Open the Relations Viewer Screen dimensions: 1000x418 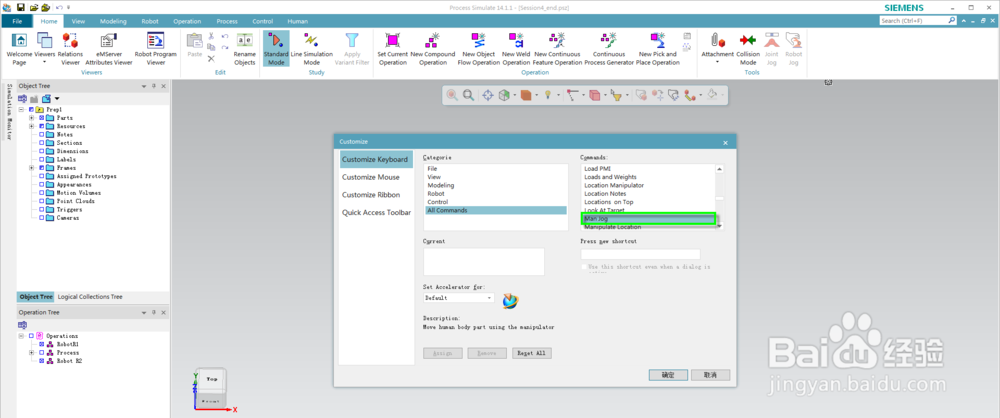pos(70,49)
